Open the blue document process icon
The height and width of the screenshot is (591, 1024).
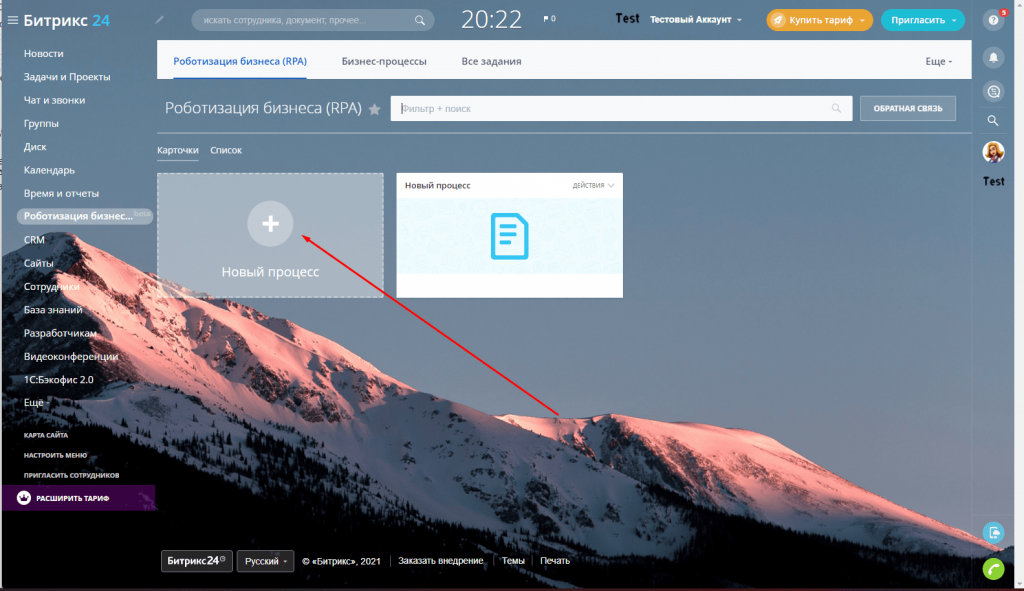pyautogui.click(x=509, y=237)
